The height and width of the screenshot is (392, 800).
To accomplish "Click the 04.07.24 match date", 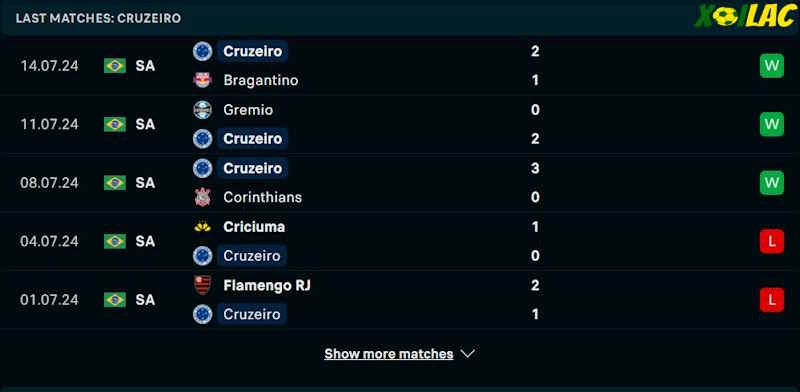I will [x=49, y=241].
